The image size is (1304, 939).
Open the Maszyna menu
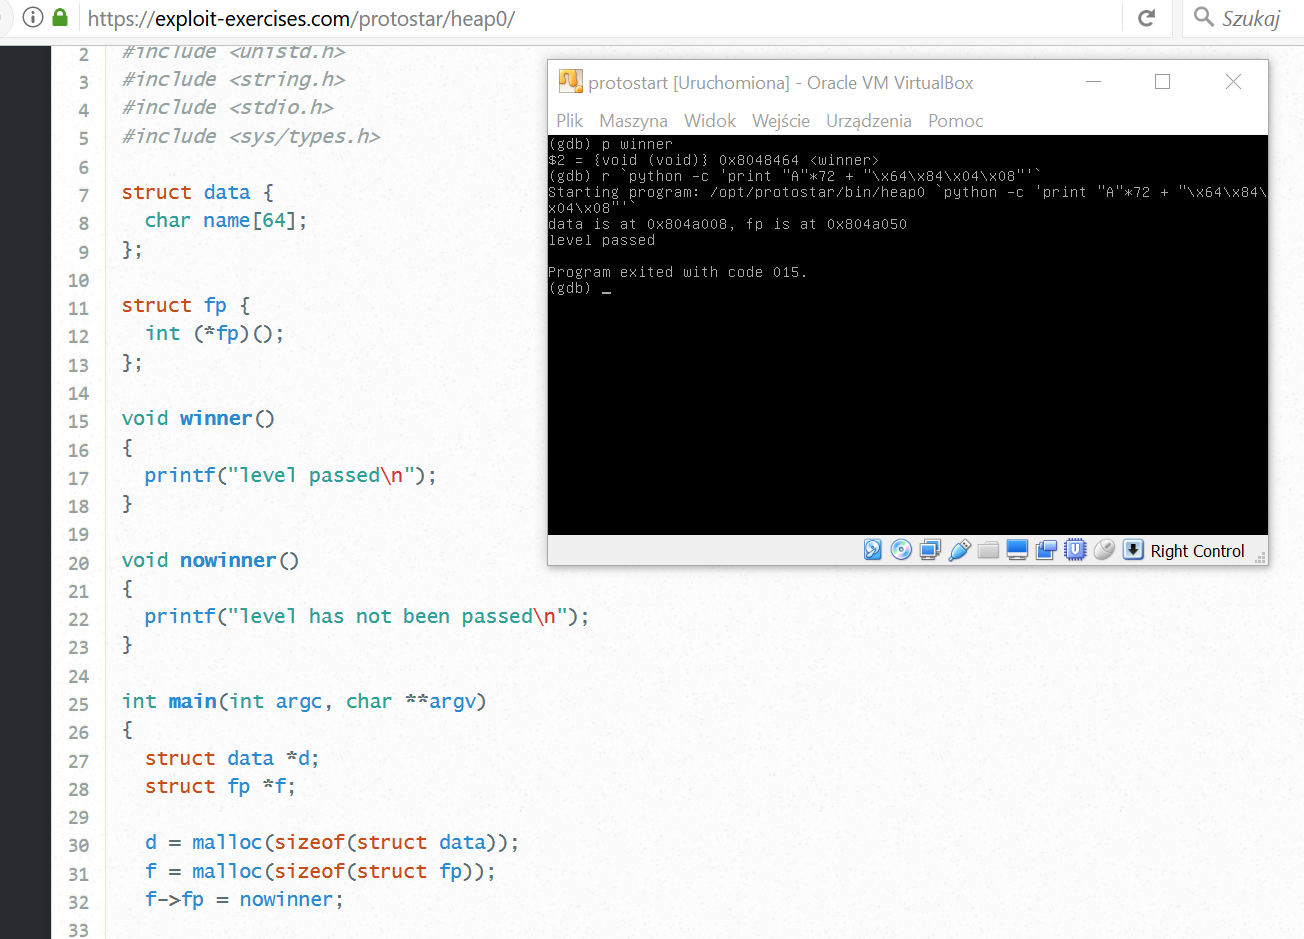(x=633, y=120)
